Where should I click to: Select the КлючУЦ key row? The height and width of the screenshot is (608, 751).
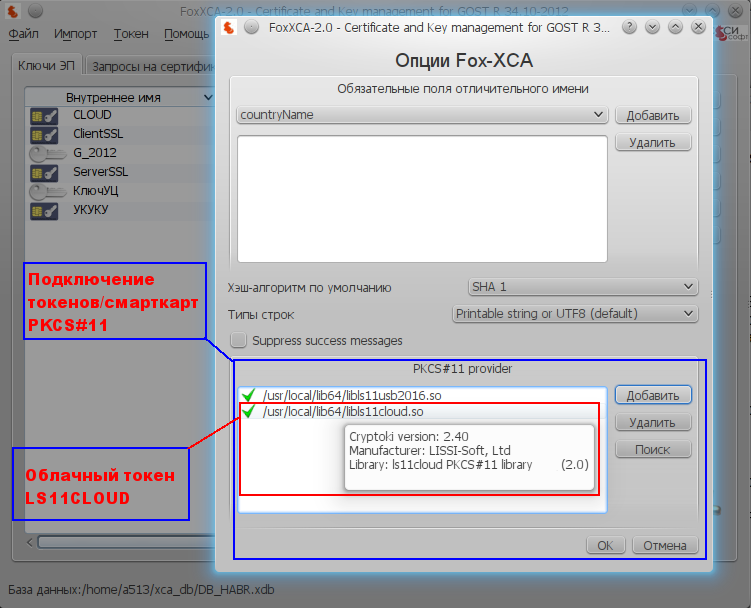(120, 192)
